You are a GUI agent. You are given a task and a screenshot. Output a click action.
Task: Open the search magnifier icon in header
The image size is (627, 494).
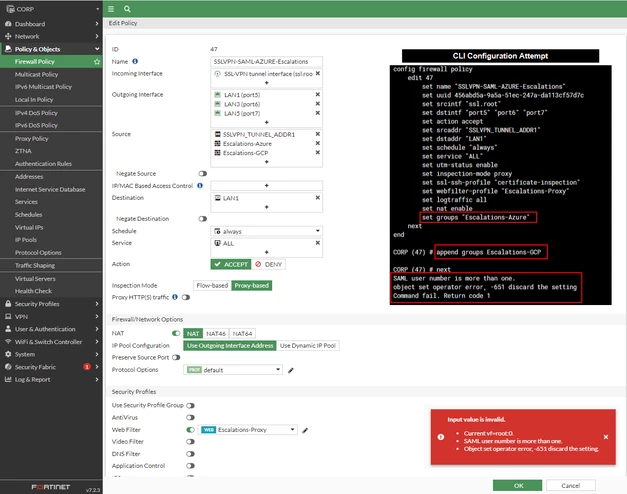127,9
